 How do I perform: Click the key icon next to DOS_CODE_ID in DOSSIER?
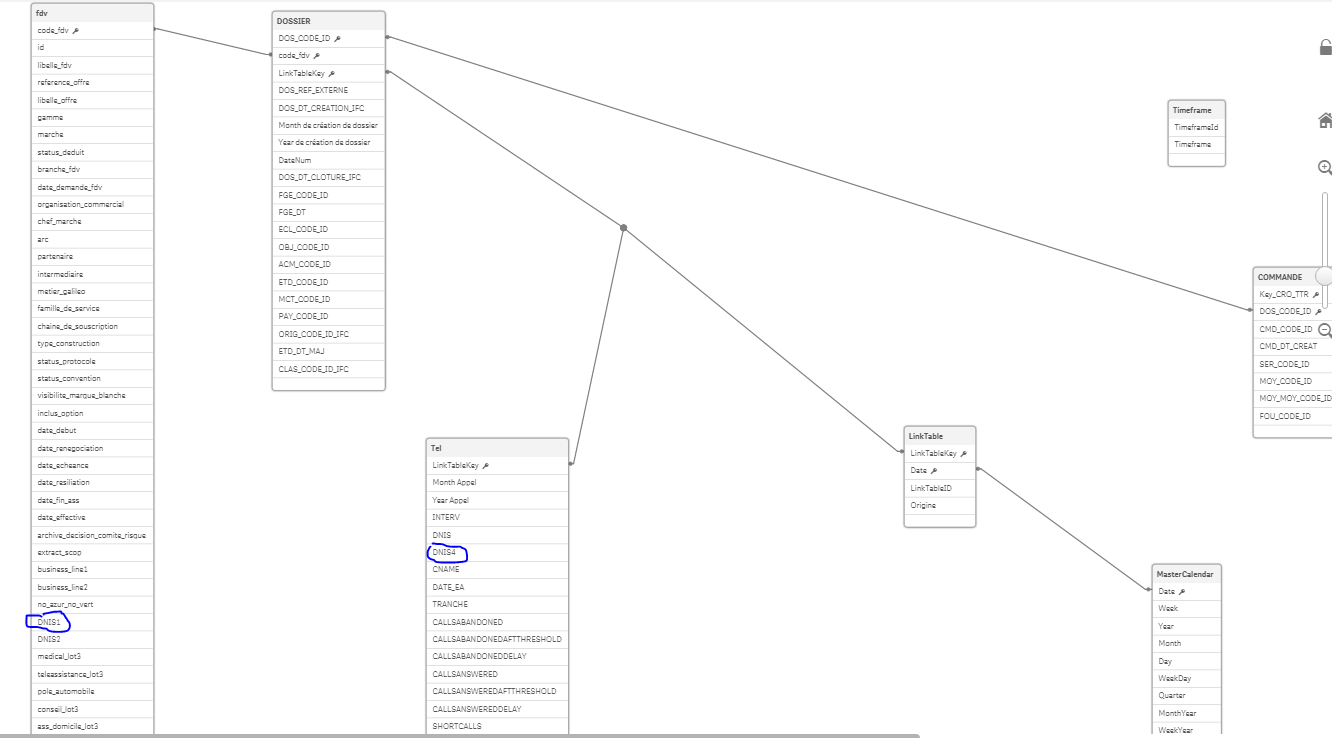(x=338, y=38)
